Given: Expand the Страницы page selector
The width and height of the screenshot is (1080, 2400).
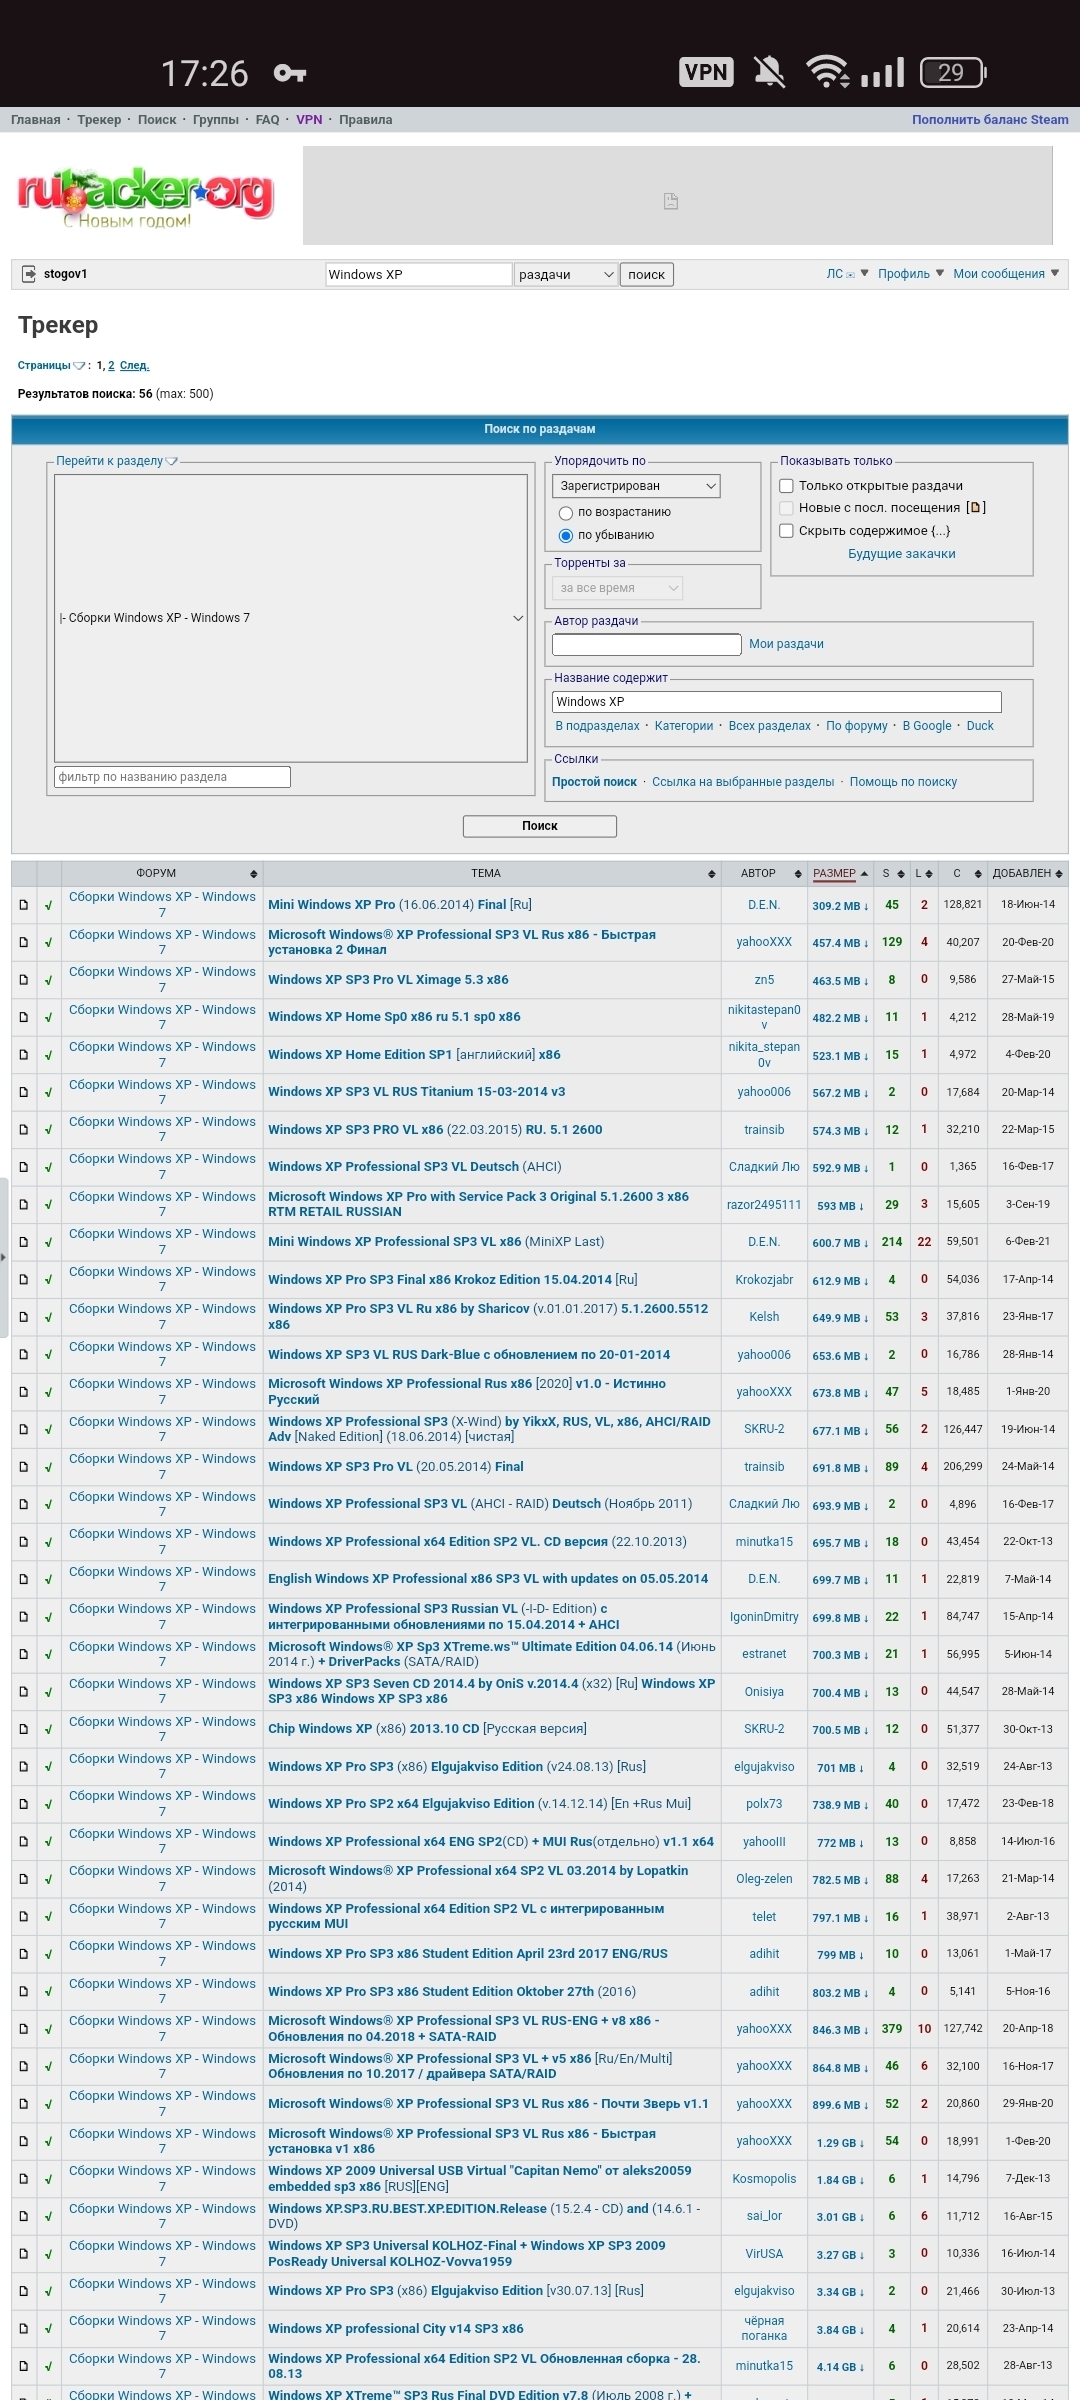Looking at the screenshot, I should [79, 366].
